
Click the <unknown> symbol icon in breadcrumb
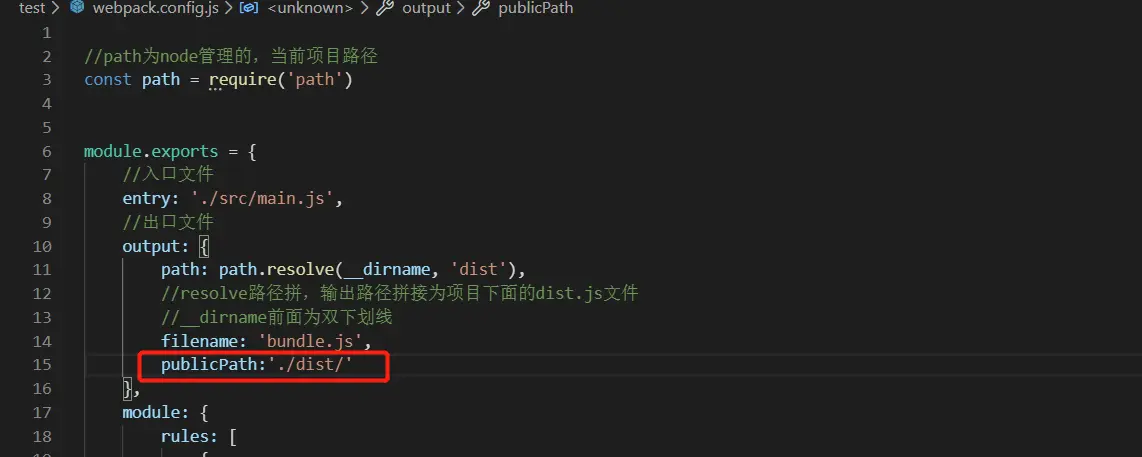(249, 8)
